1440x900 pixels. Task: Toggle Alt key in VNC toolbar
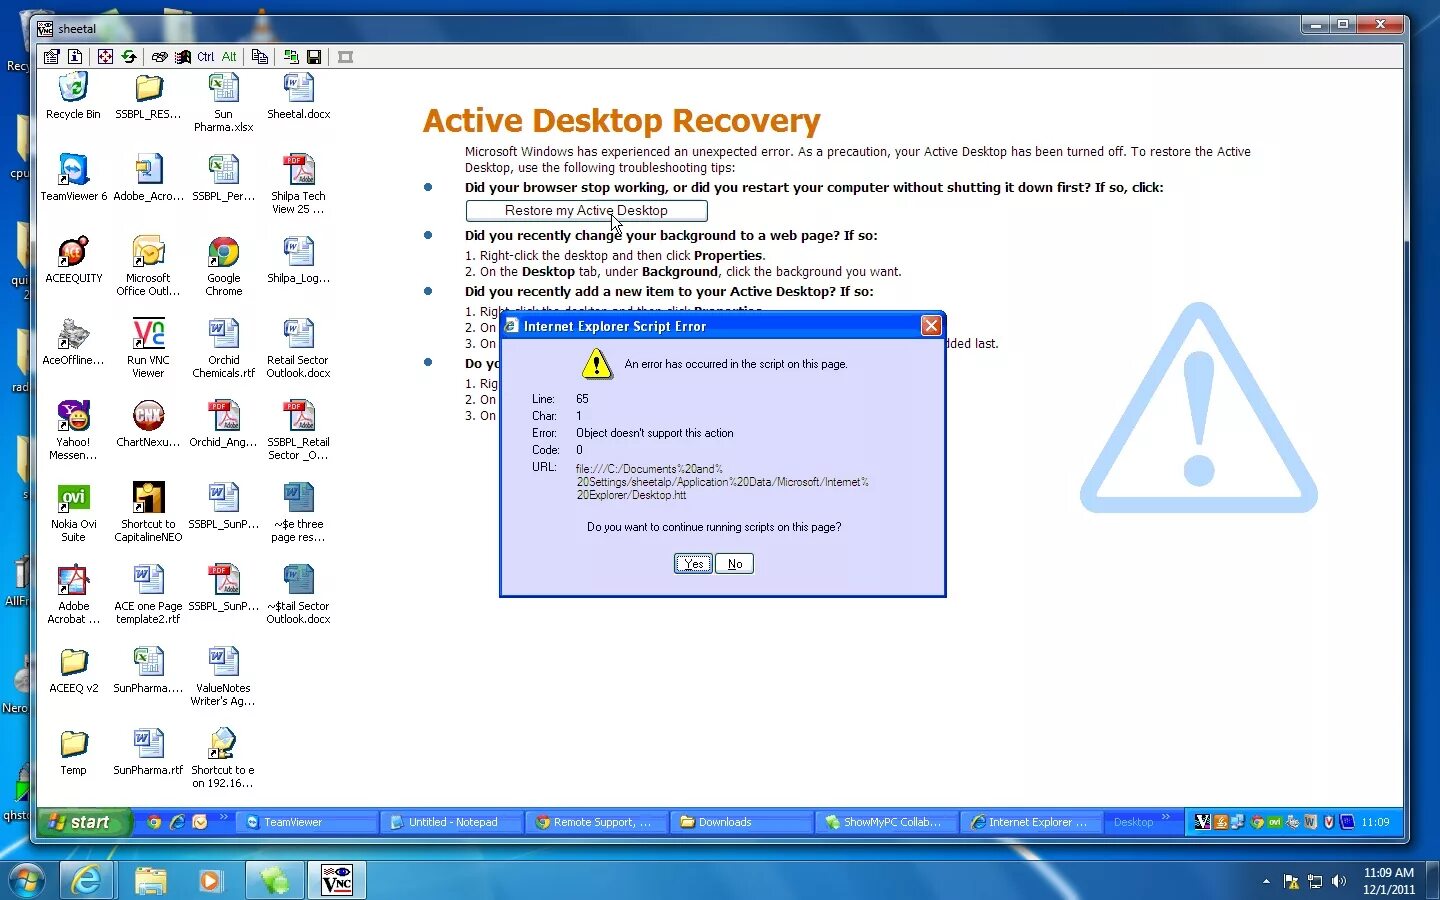(x=229, y=57)
